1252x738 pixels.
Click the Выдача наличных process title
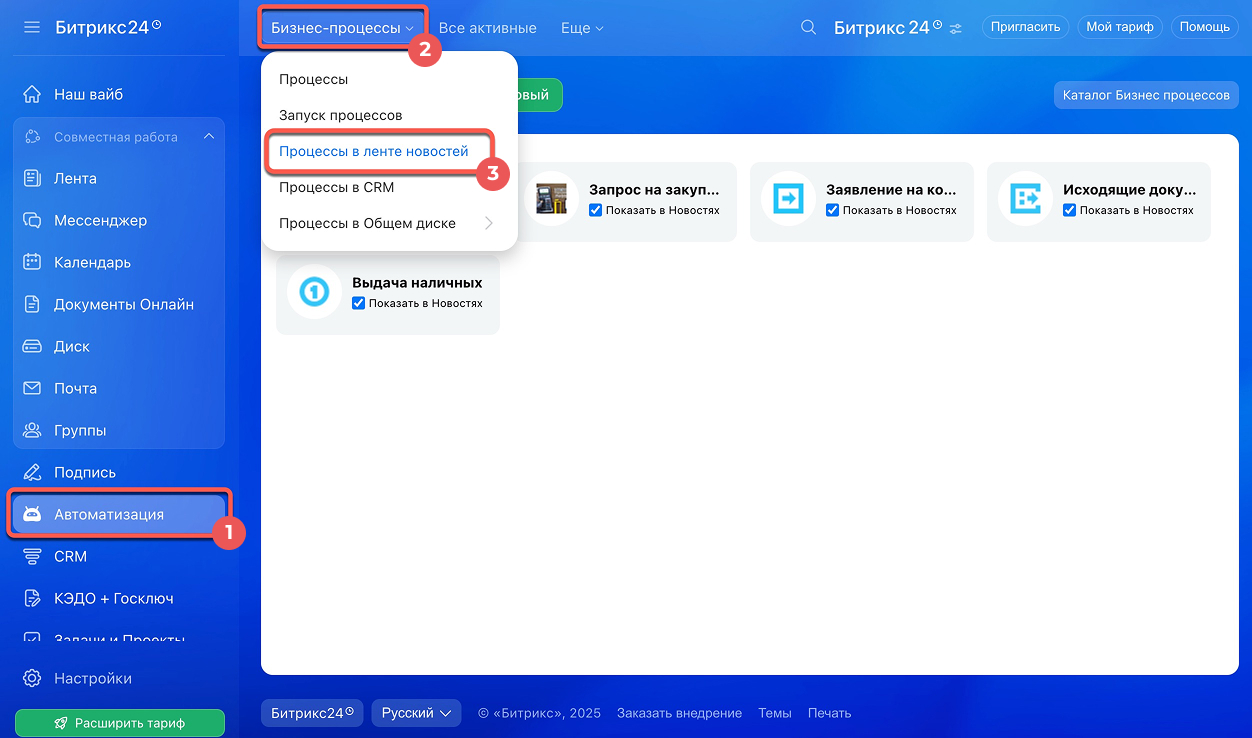417,283
